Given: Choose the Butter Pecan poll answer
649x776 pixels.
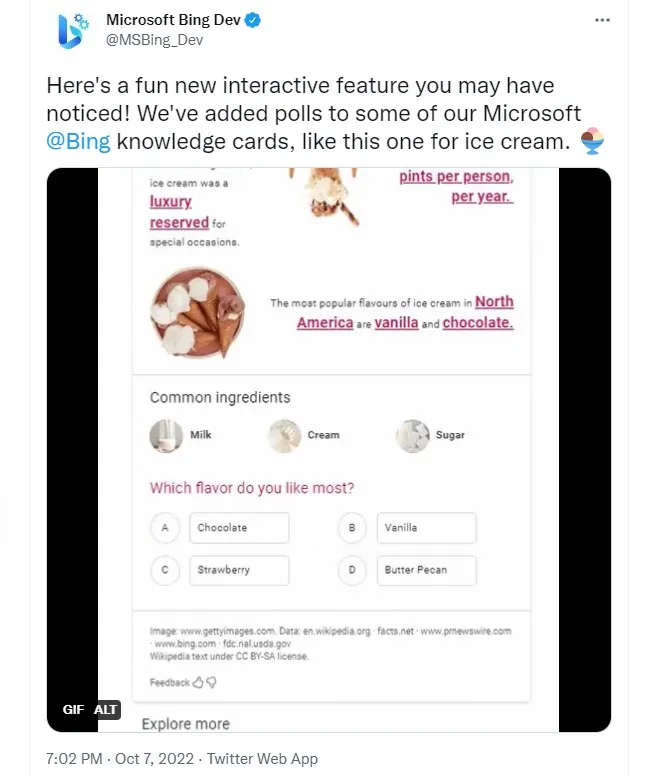Looking at the screenshot, I should [427, 570].
